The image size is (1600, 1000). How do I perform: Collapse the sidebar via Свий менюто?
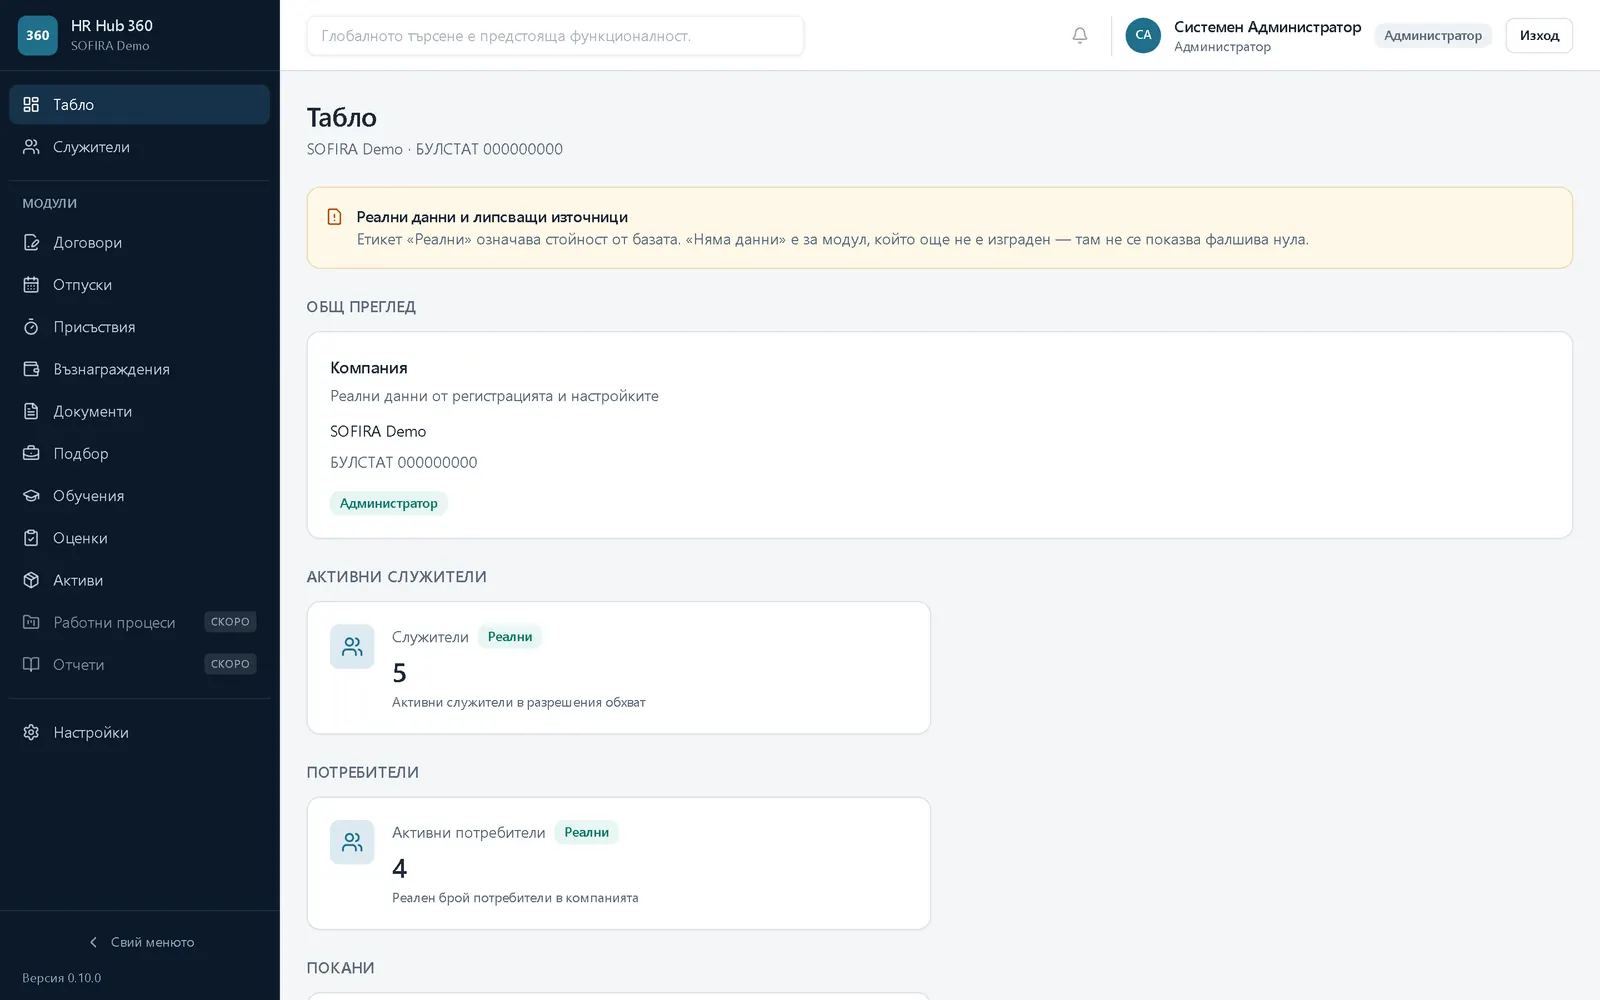[140, 942]
